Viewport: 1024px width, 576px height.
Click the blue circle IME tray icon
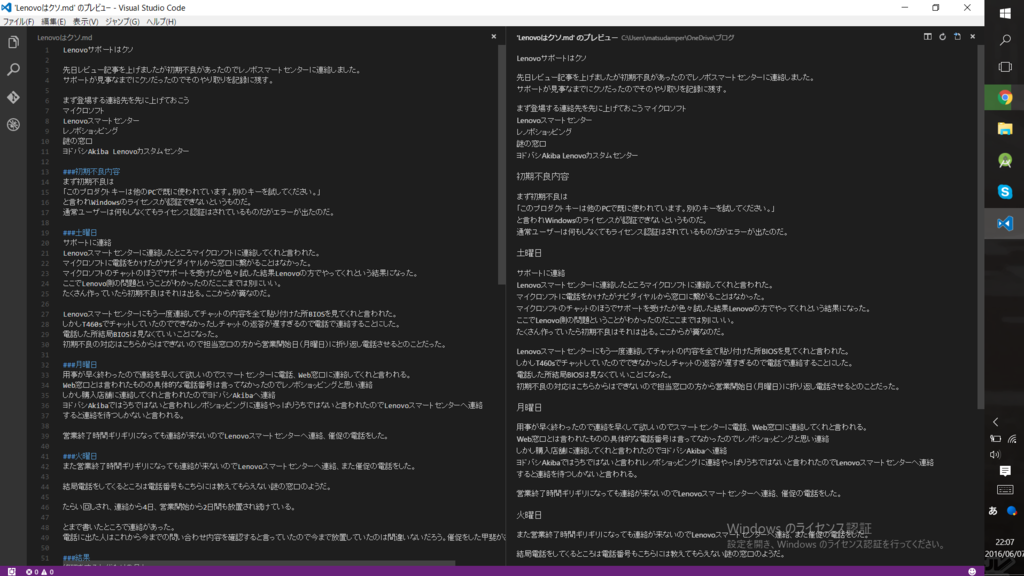(x=1012, y=511)
